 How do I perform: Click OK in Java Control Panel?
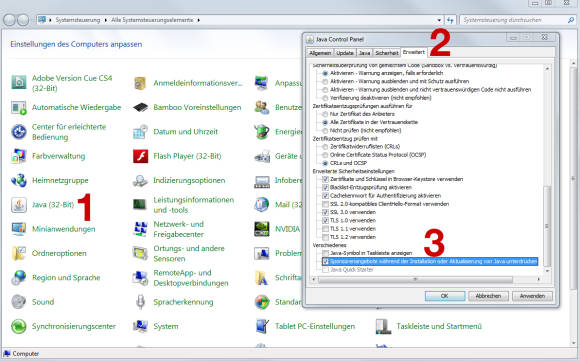tap(445, 296)
